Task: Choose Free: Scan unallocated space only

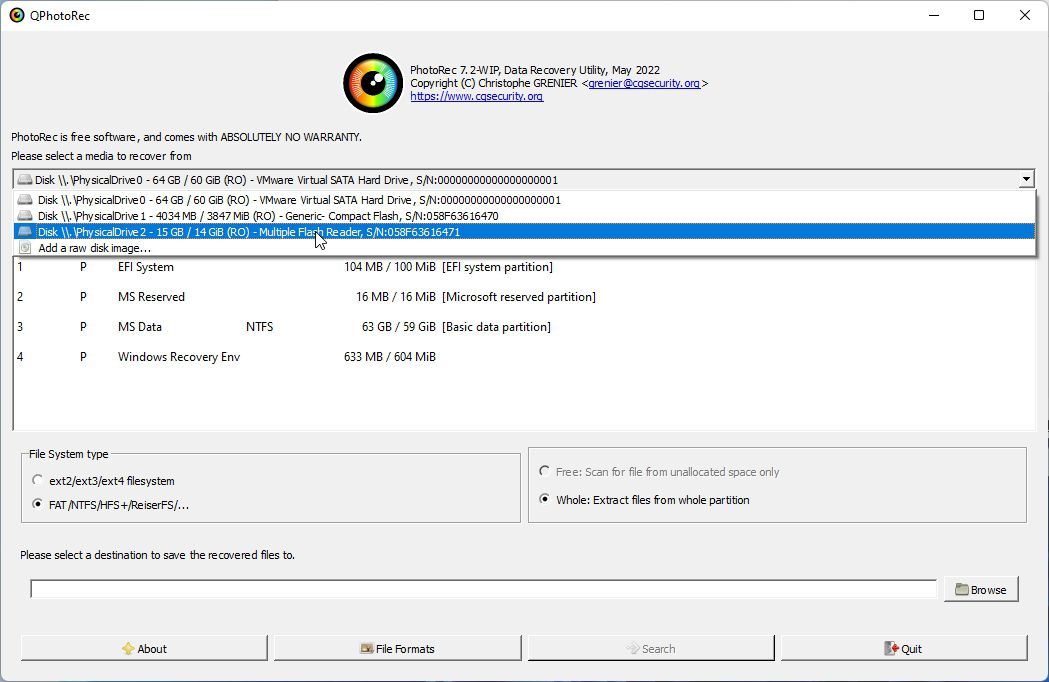Action: tap(545, 471)
